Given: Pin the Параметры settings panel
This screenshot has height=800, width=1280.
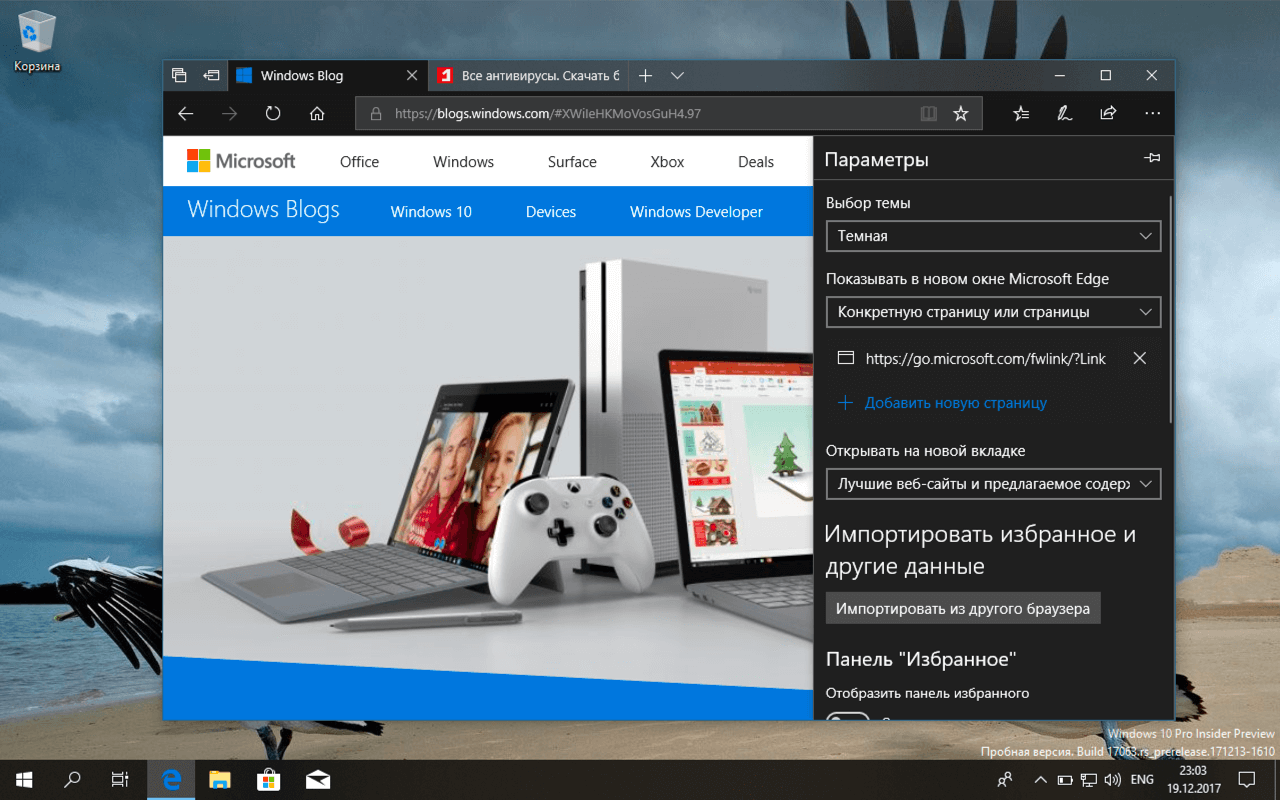Looking at the screenshot, I should pyautogui.click(x=1151, y=158).
